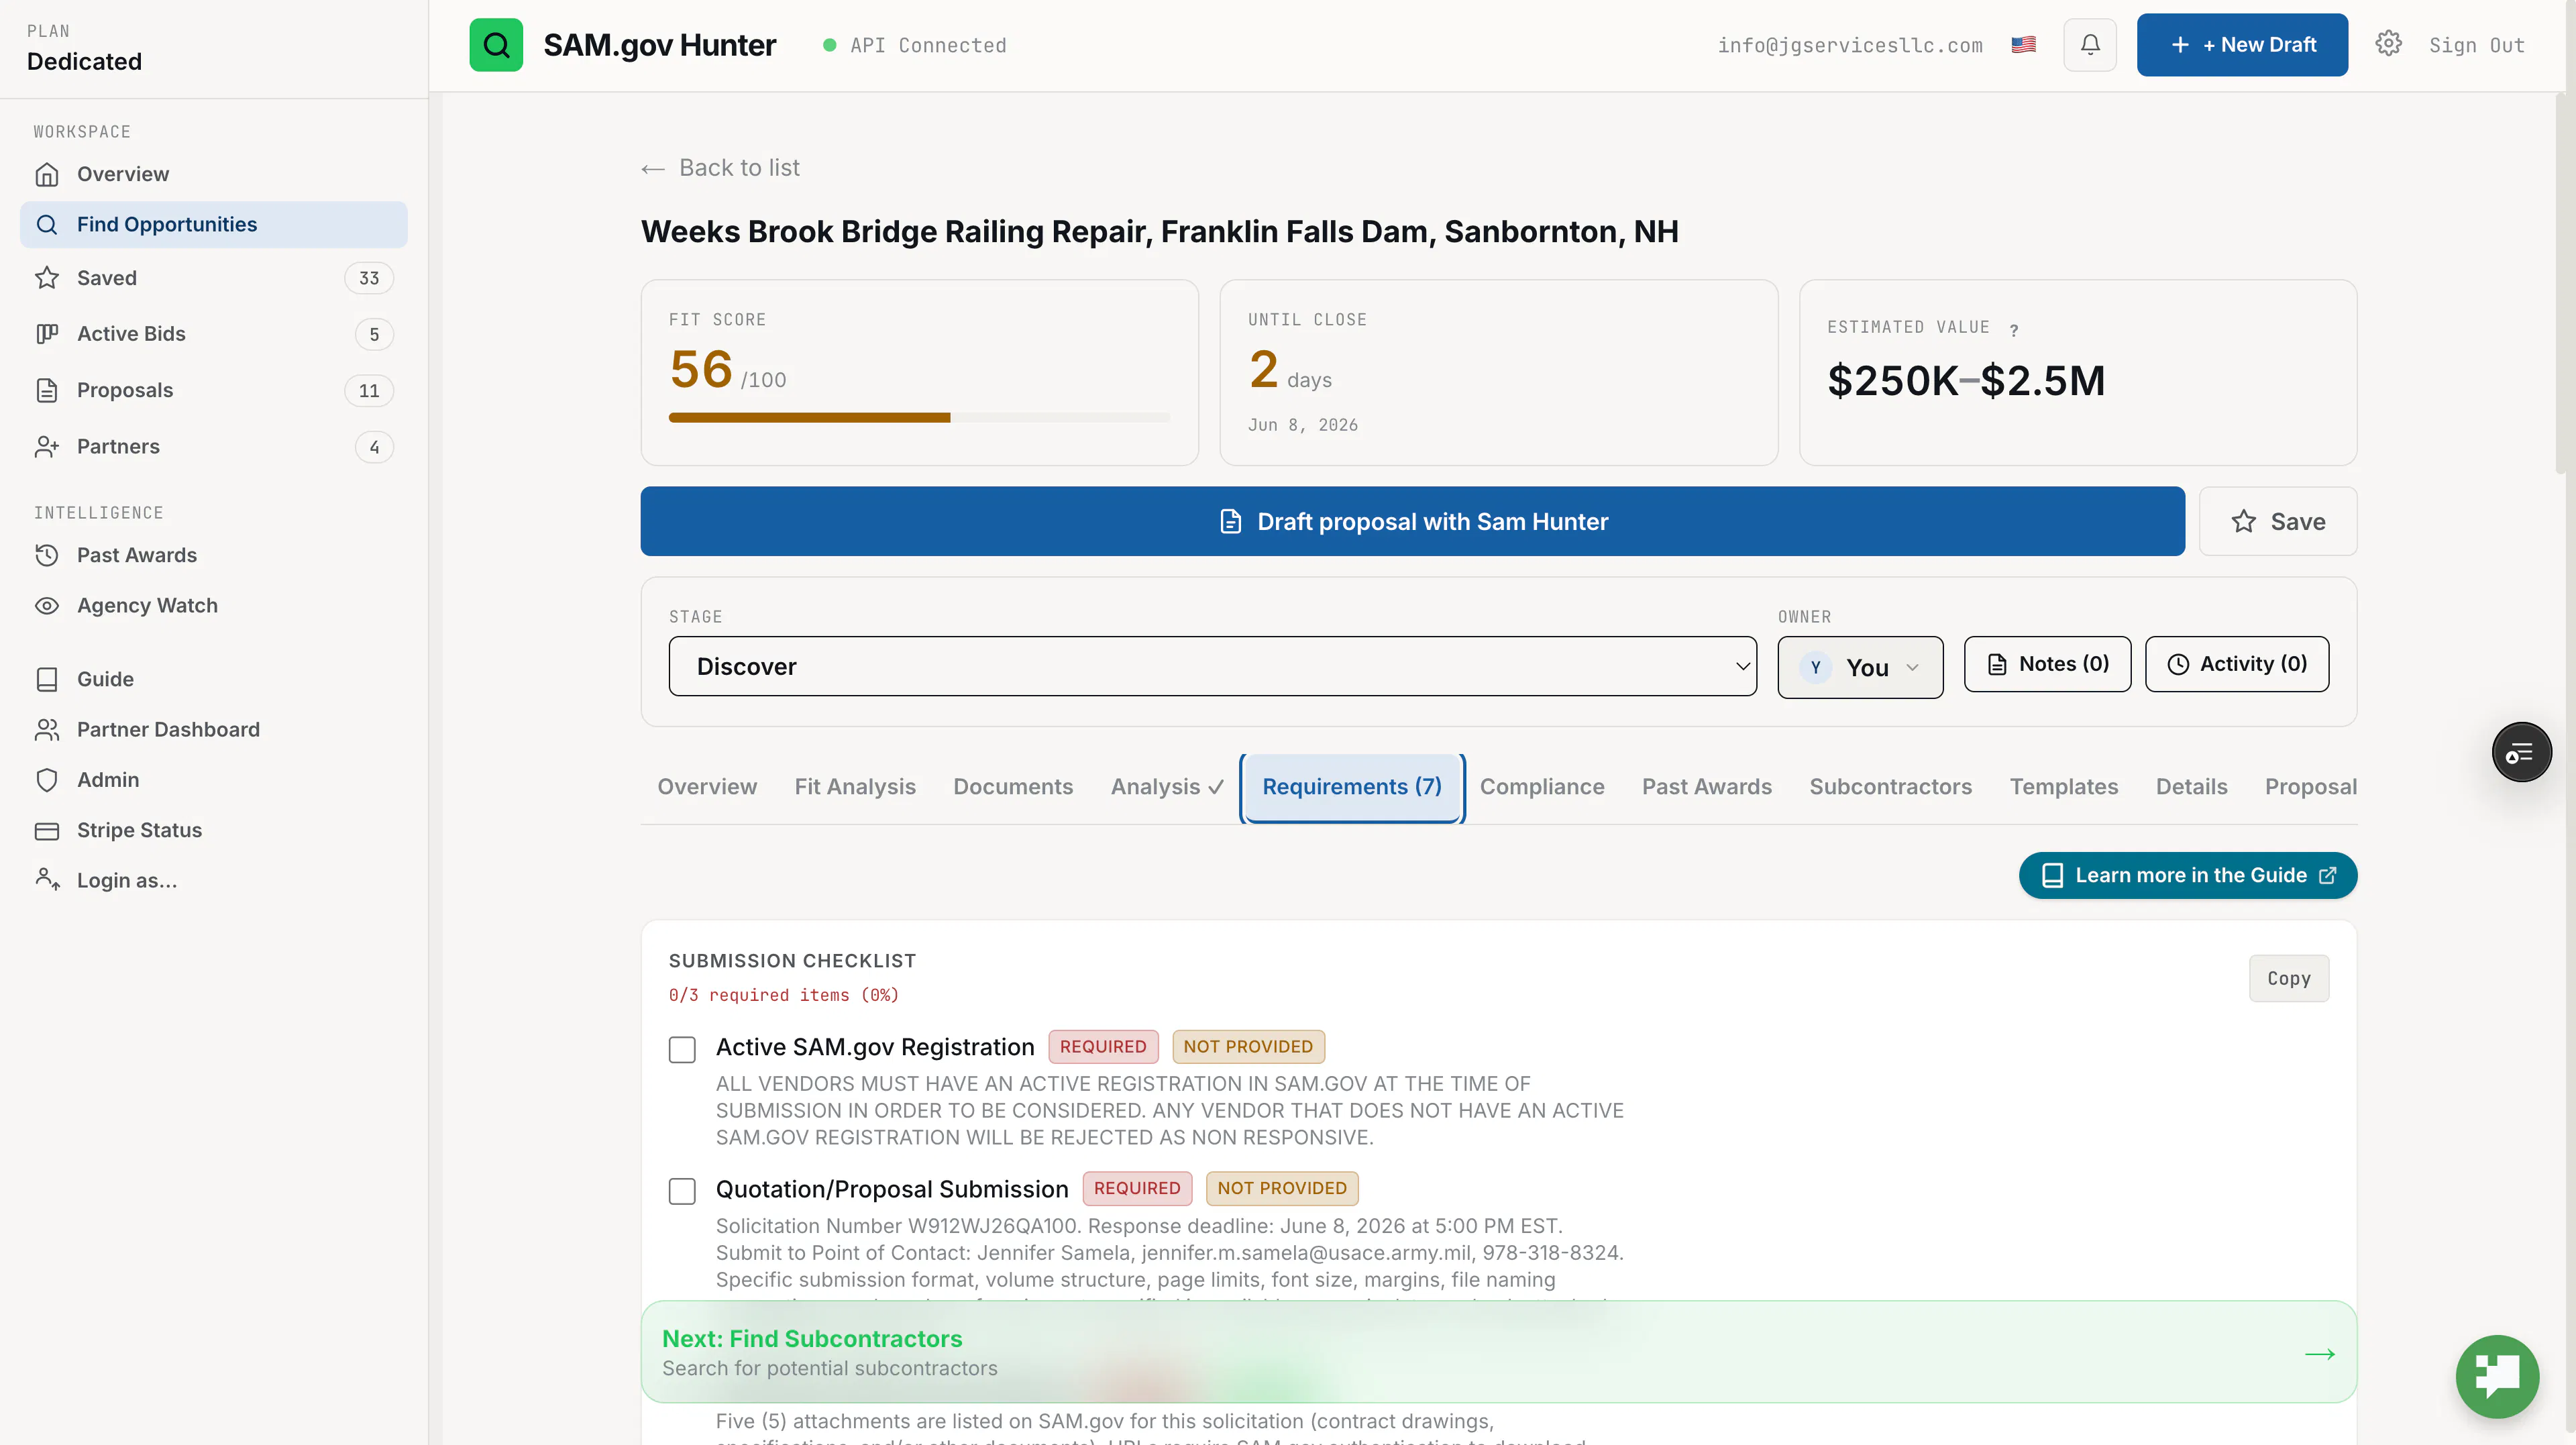Viewport: 2576px width, 1445px height.
Task: Click the Fit Score progress bar
Action: [x=919, y=417]
